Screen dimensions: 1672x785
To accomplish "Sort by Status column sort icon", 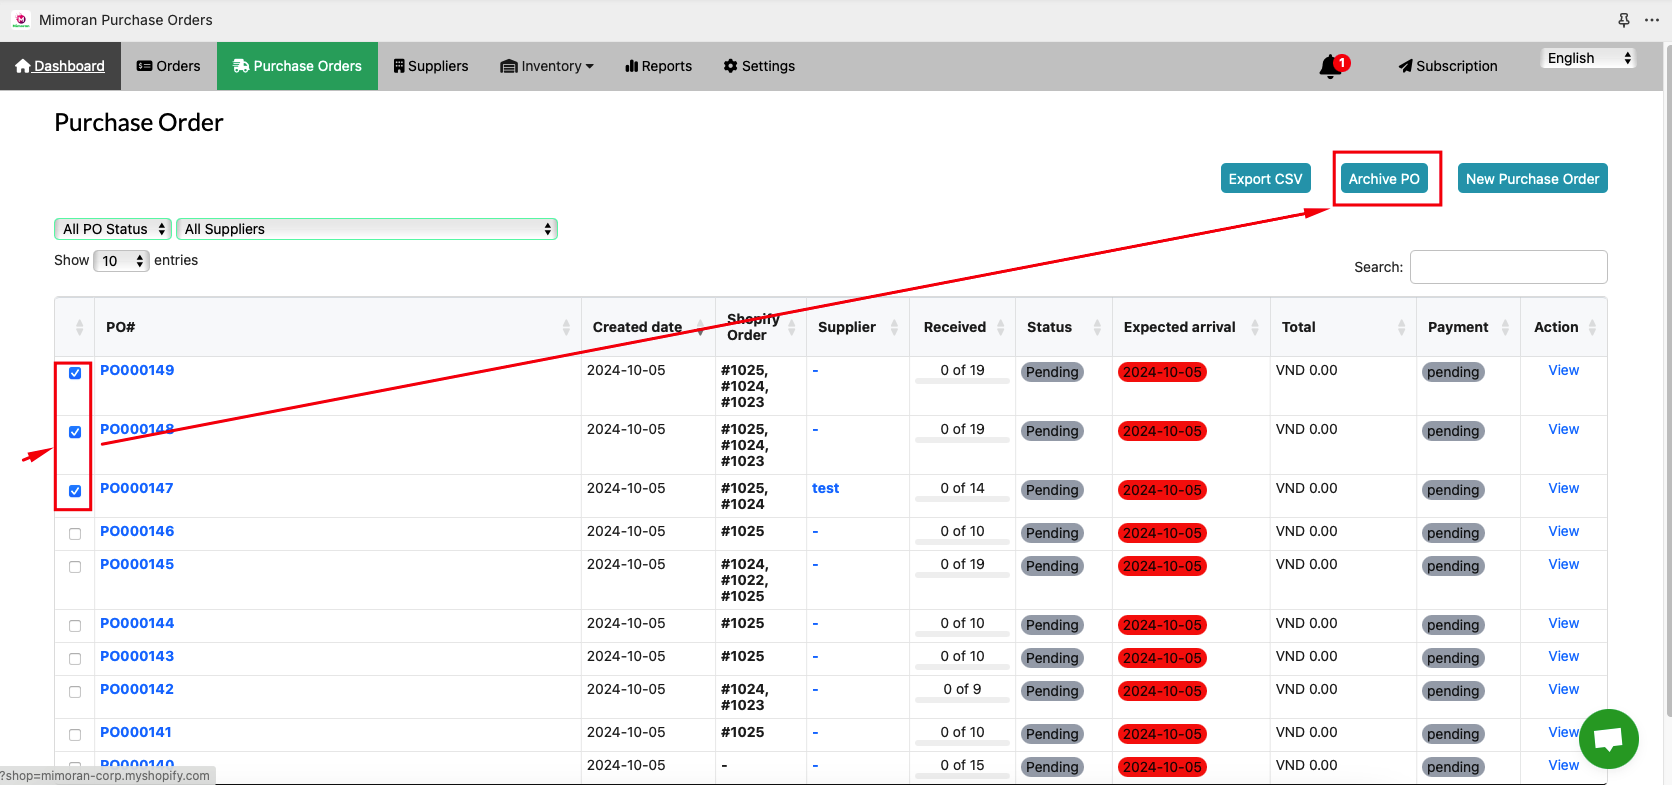I will tap(1097, 327).
